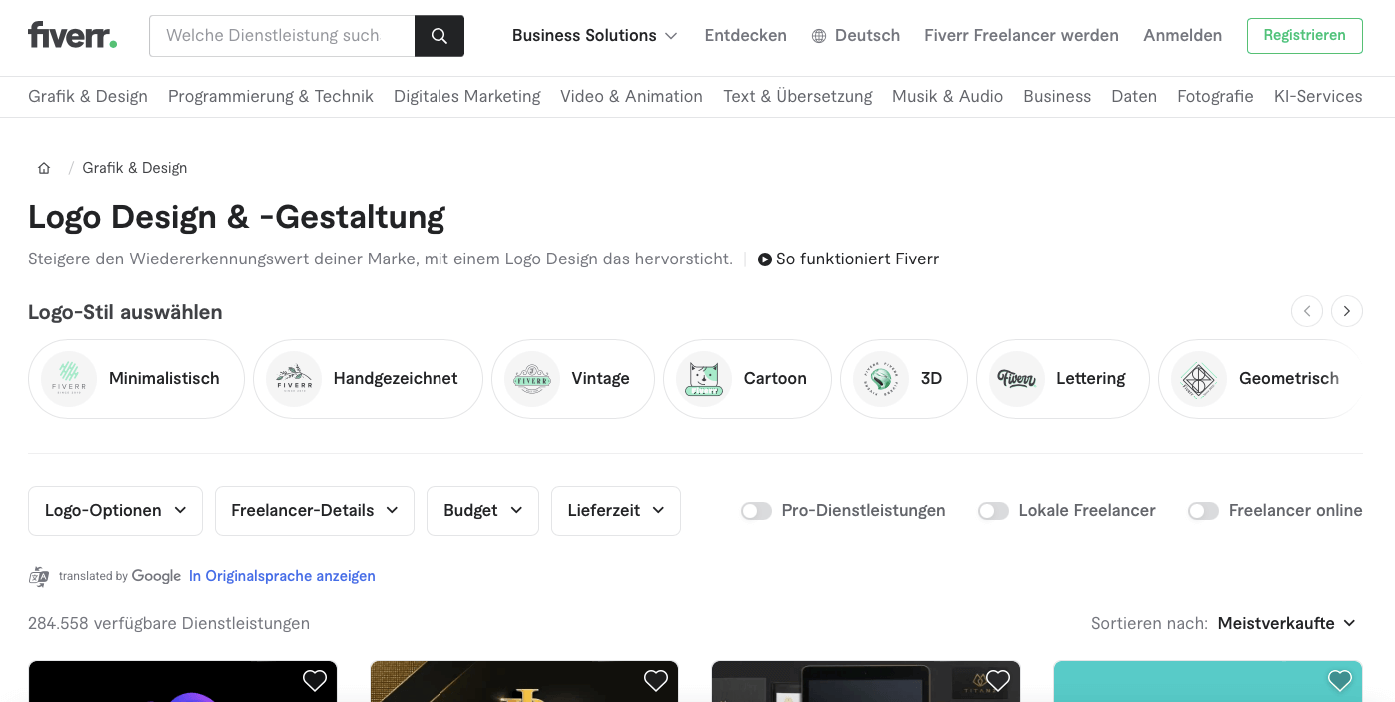The width and height of the screenshot is (1395, 702).
Task: Open Text & Übersetzung category
Action: [798, 96]
